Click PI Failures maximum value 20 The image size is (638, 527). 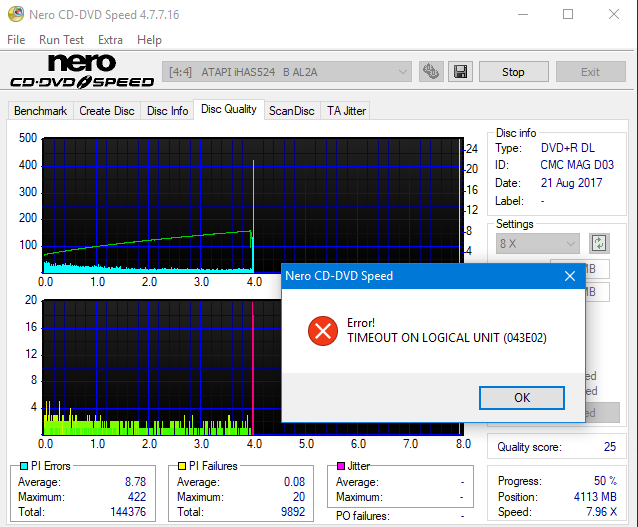click(299, 496)
